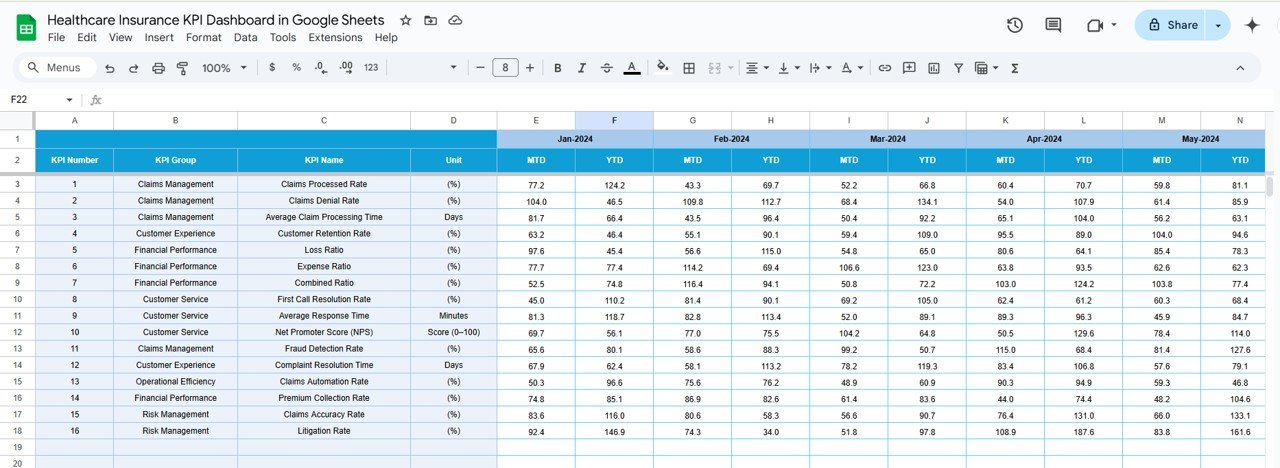Increase font size with plus button
The width and height of the screenshot is (1280, 468).
point(530,68)
